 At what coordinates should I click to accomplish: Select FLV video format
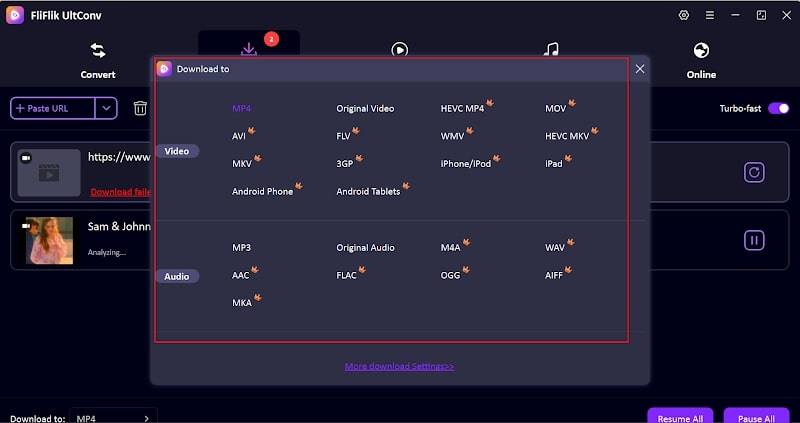343,136
